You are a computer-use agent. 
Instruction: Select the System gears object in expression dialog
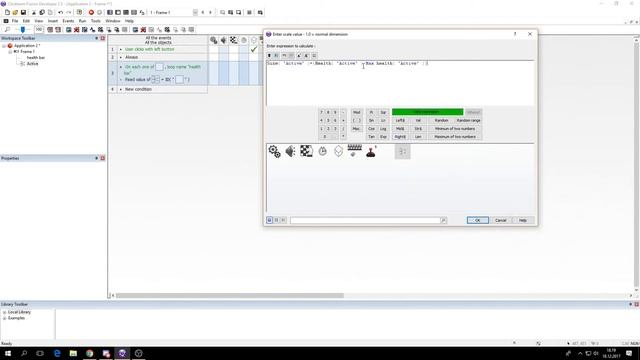274,151
